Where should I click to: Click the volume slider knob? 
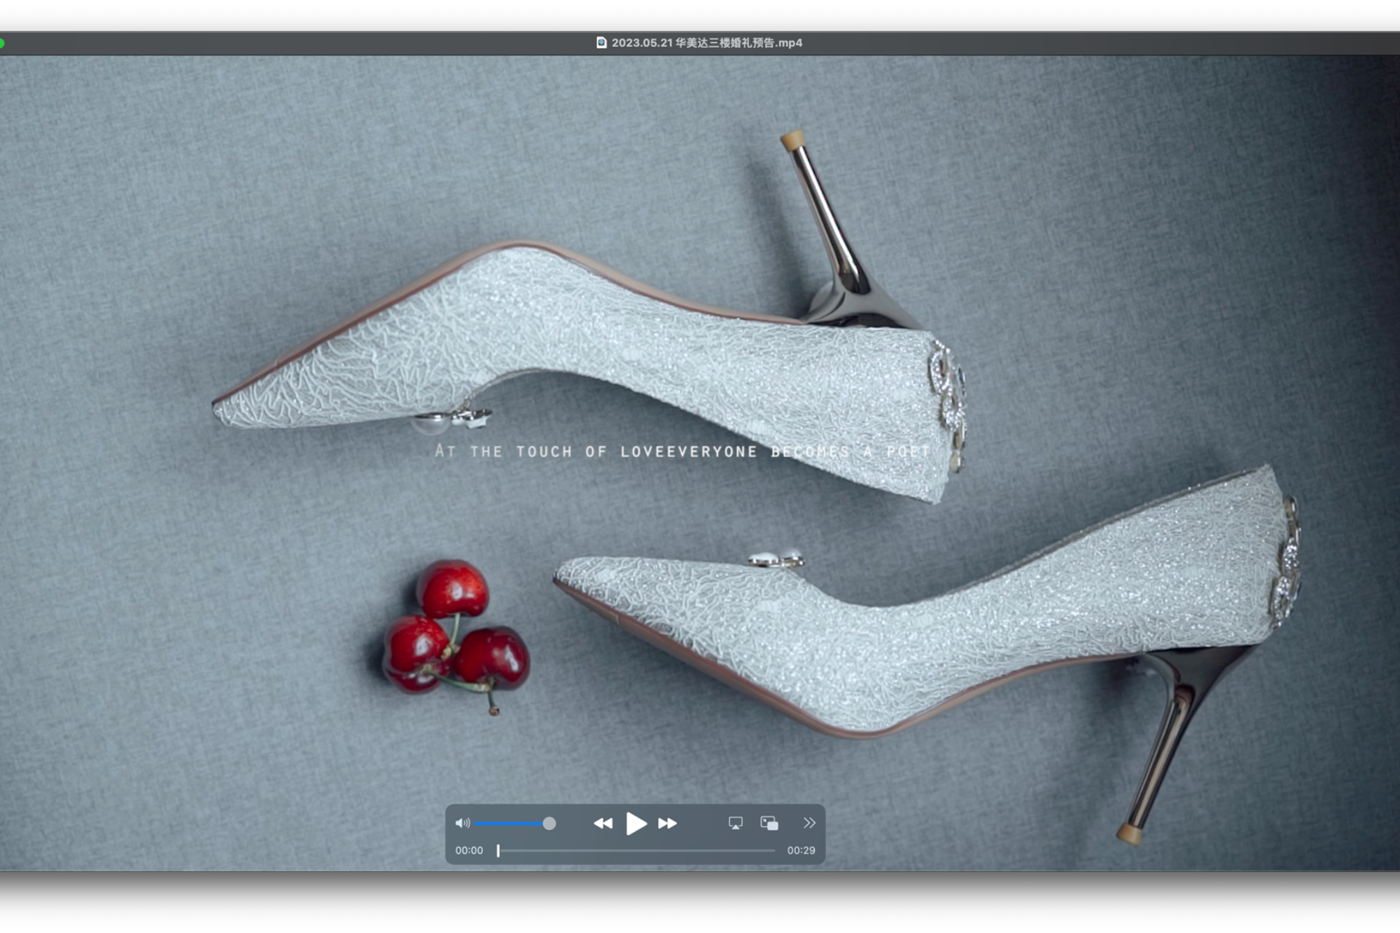pos(549,823)
